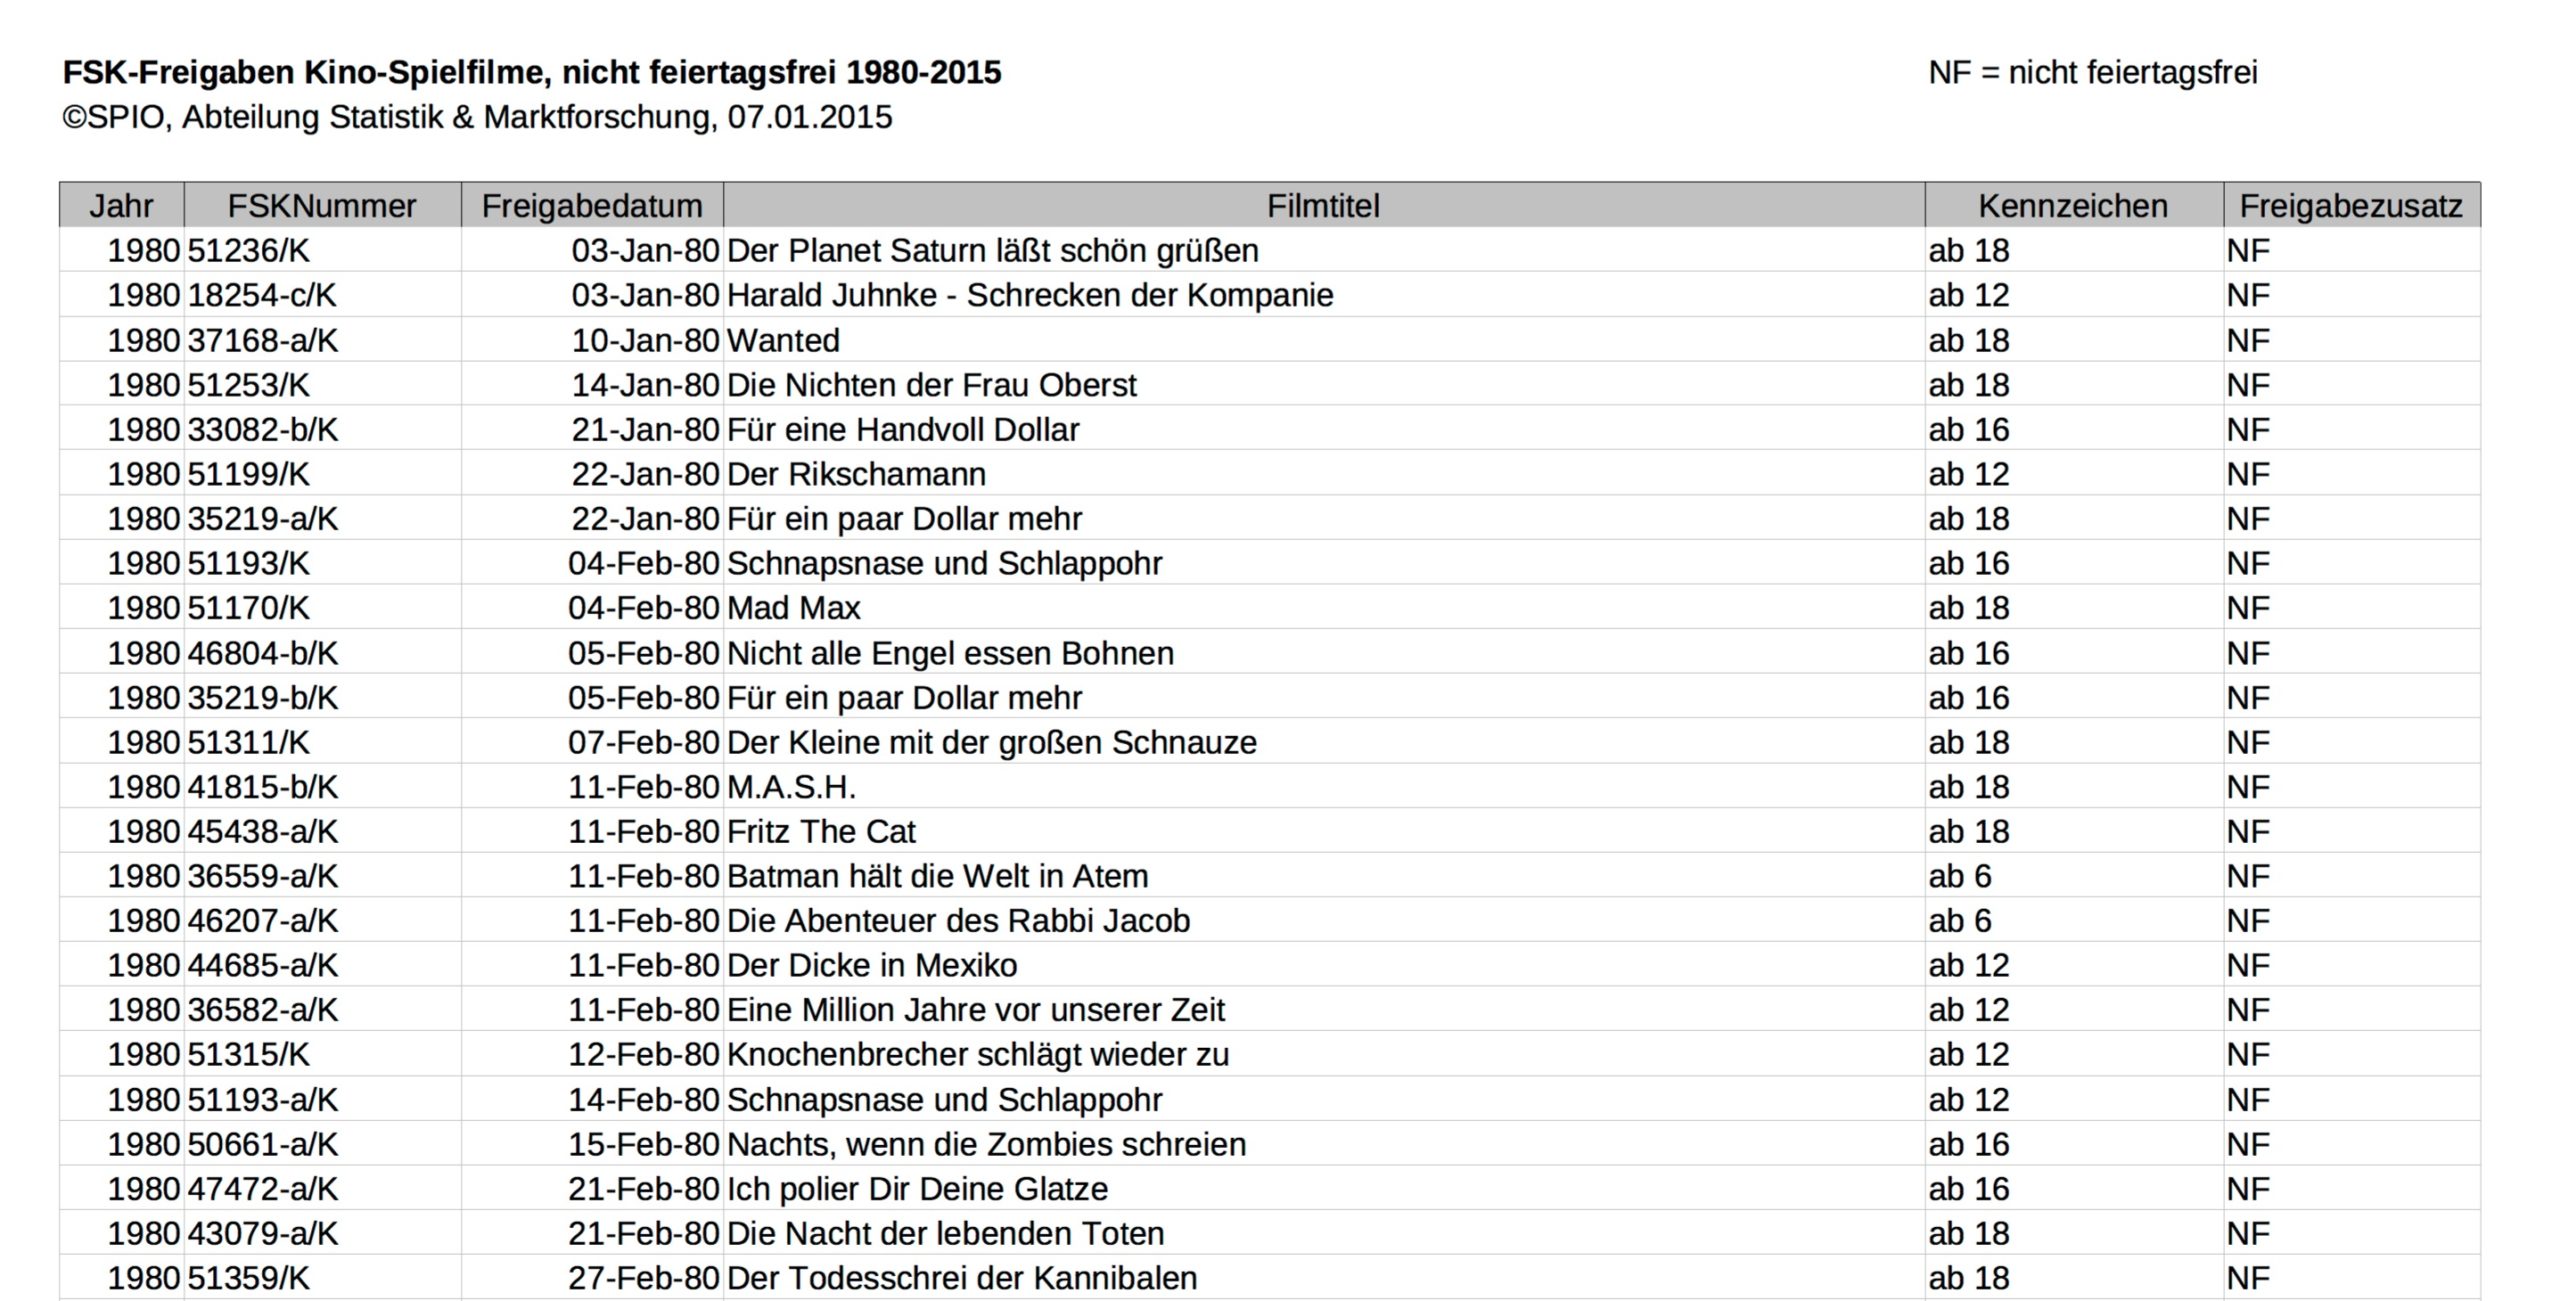Click the document title heading text
Image resolution: width=2560 pixels, height=1301 pixels.
531,73
